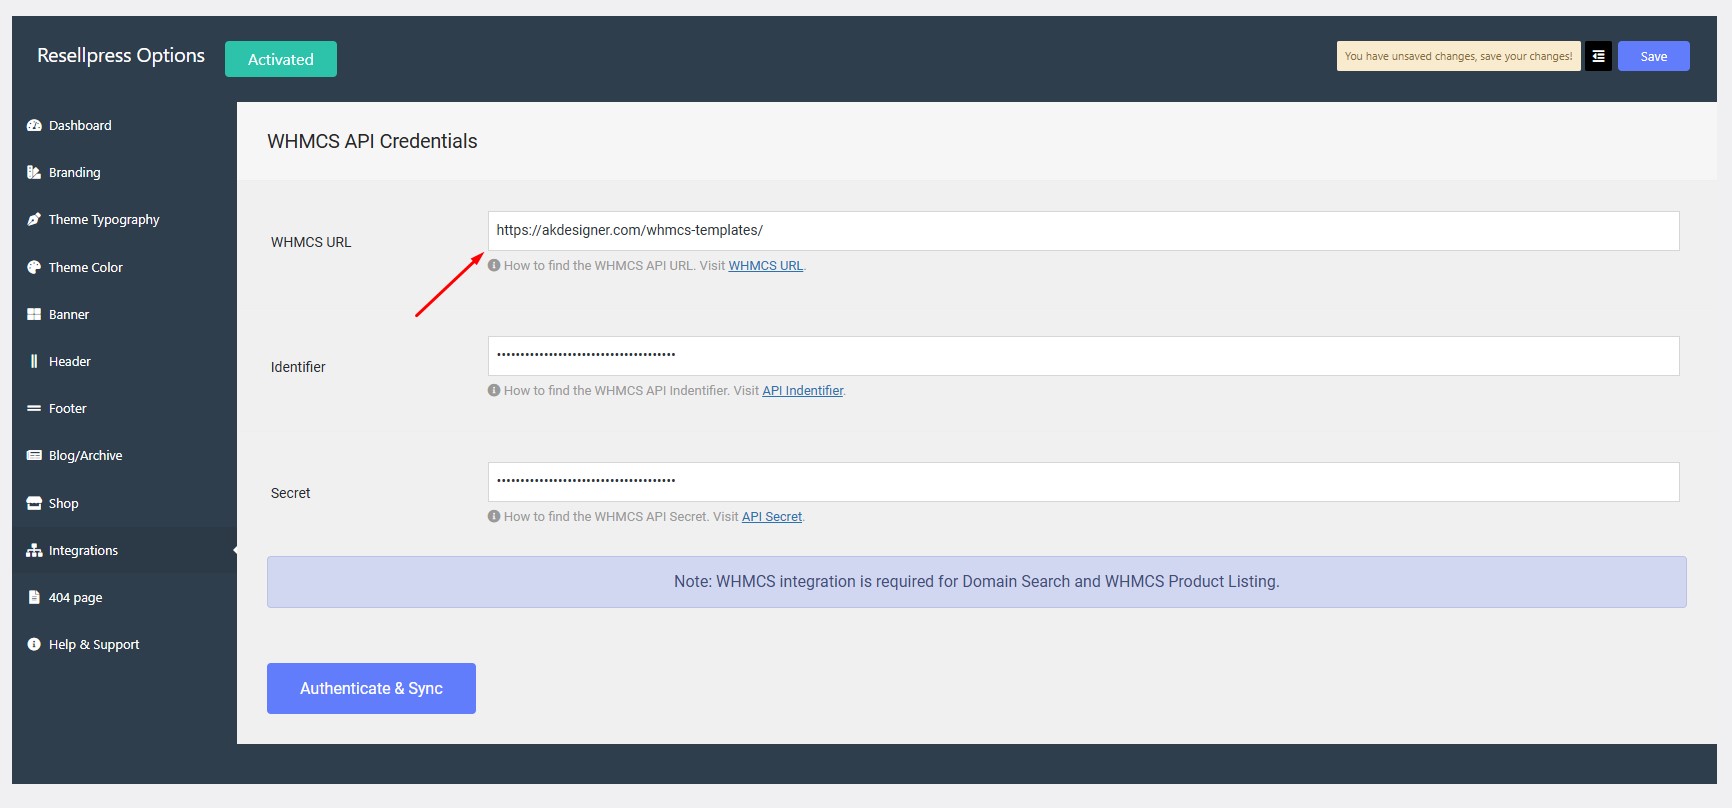This screenshot has height=808, width=1732.
Task: Click info icon under WHMCS URL field
Action: point(494,265)
